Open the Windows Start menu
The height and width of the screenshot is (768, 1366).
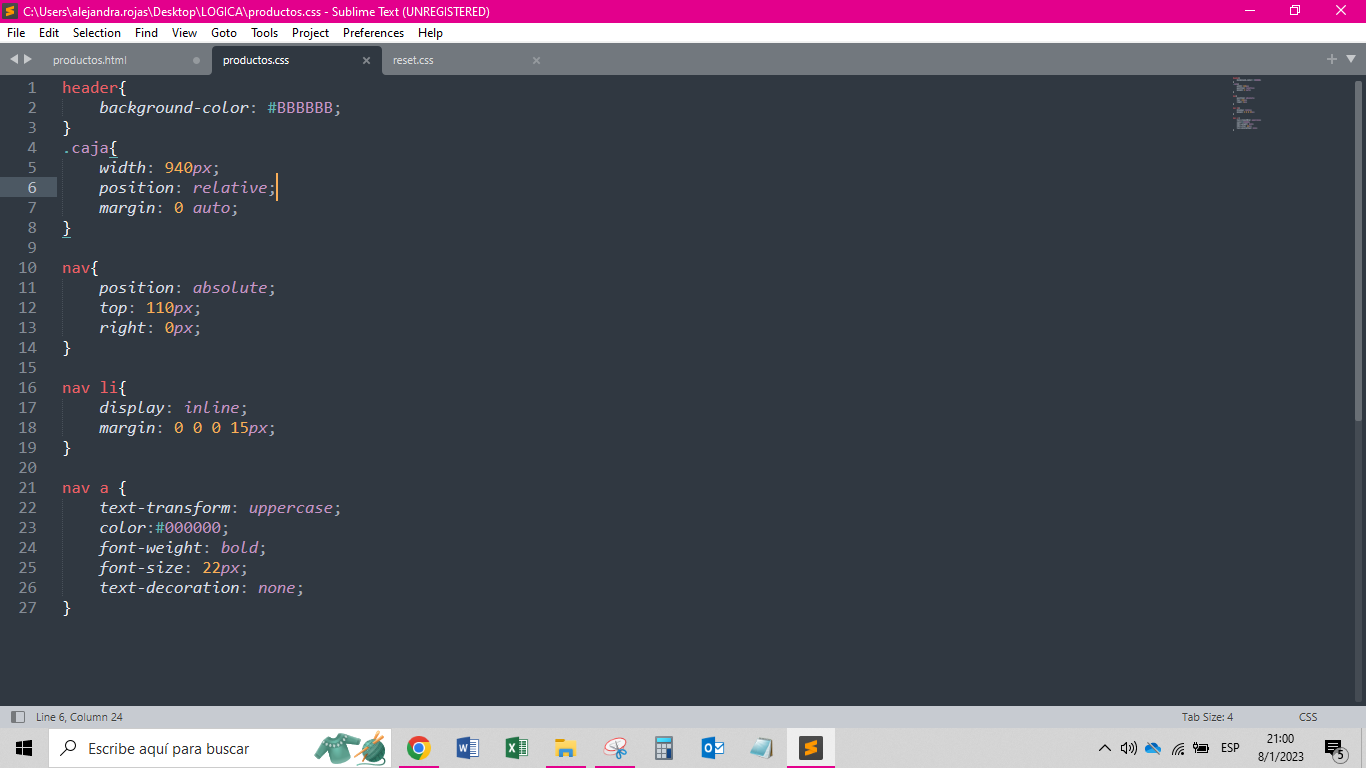[24, 748]
